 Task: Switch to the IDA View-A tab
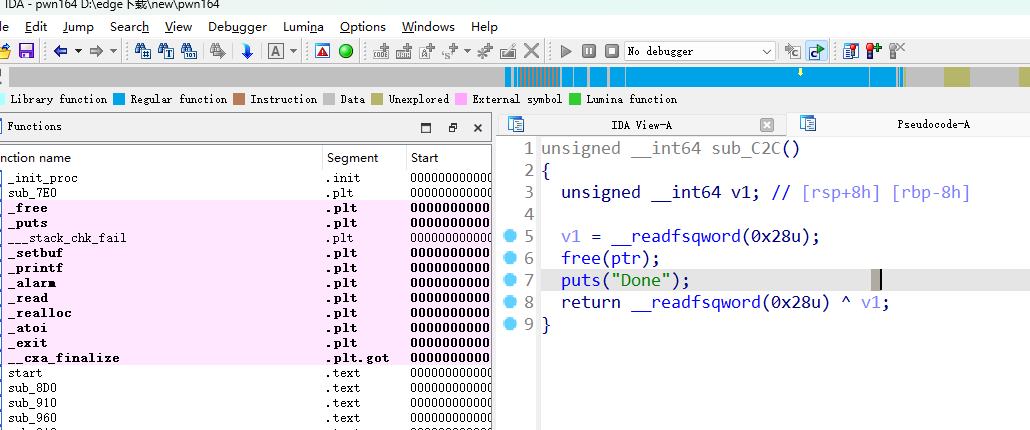[x=641, y=125]
